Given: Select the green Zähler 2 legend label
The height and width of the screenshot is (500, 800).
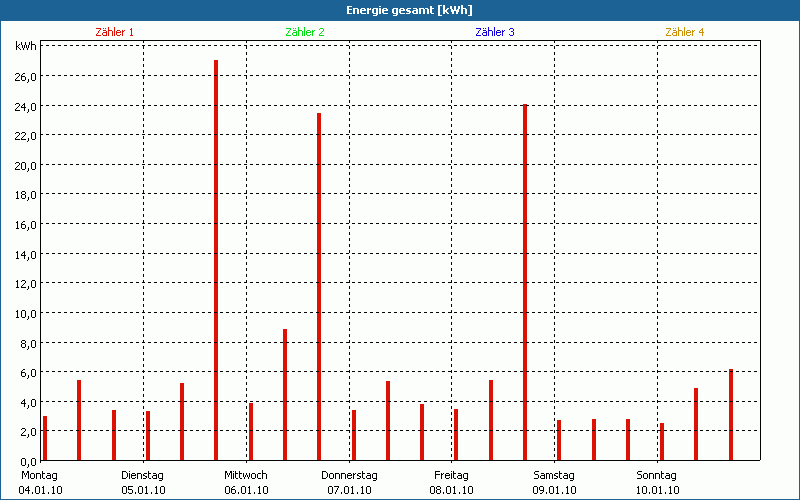Looking at the screenshot, I should (305, 32).
